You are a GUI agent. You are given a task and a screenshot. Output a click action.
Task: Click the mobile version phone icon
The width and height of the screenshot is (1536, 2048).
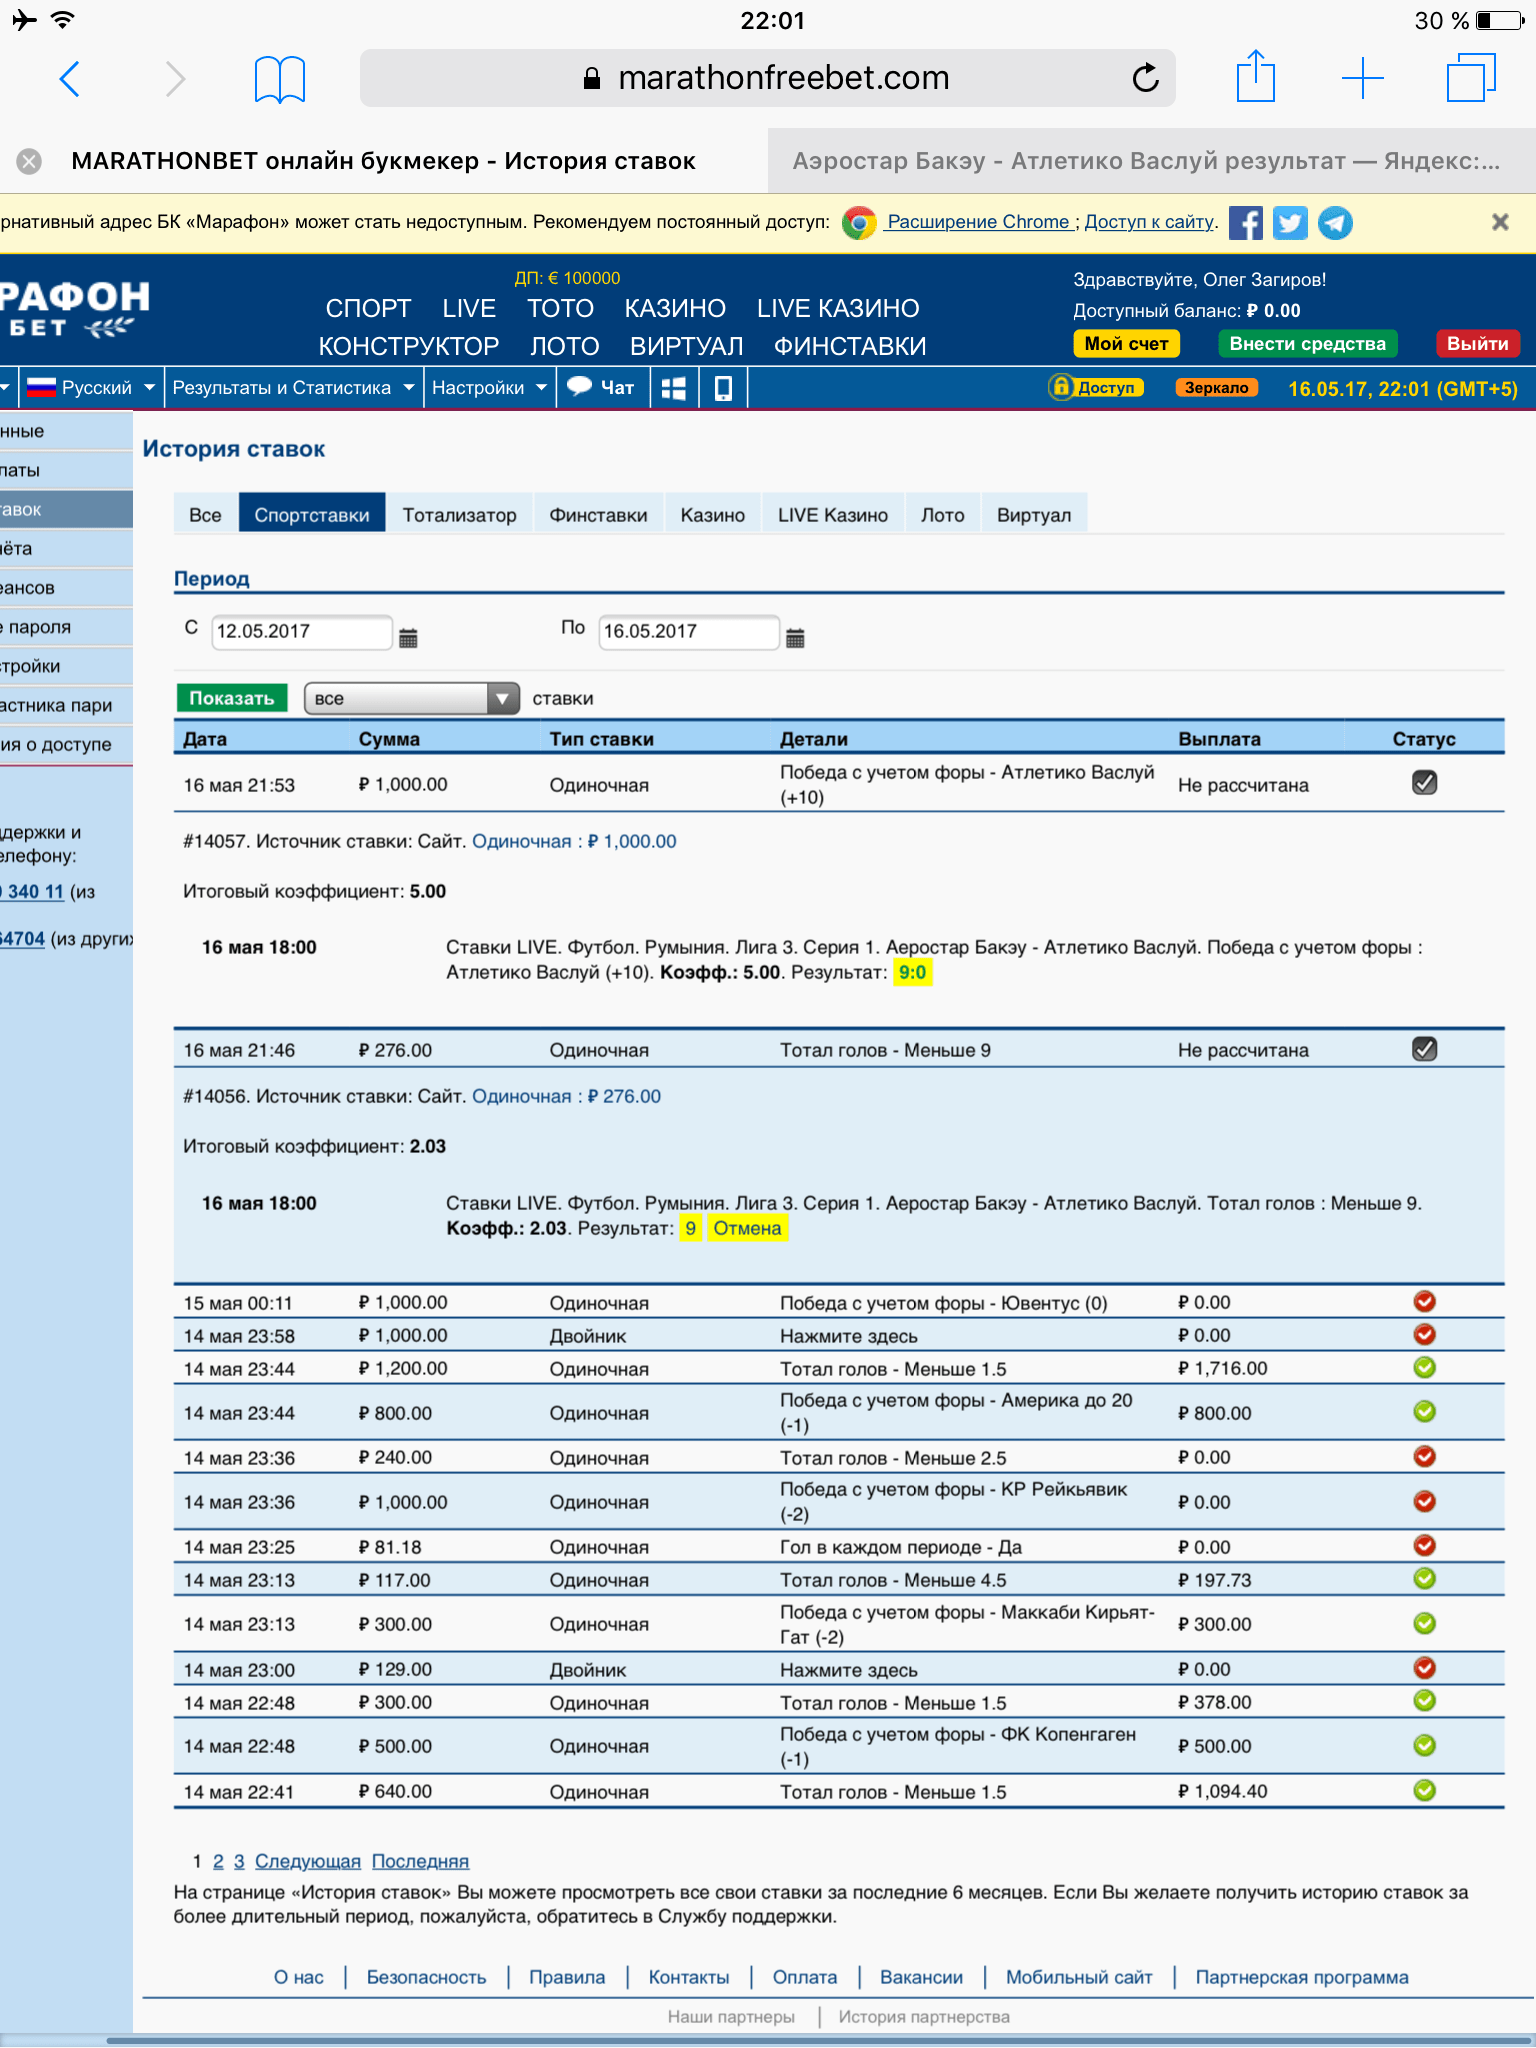pos(723,388)
